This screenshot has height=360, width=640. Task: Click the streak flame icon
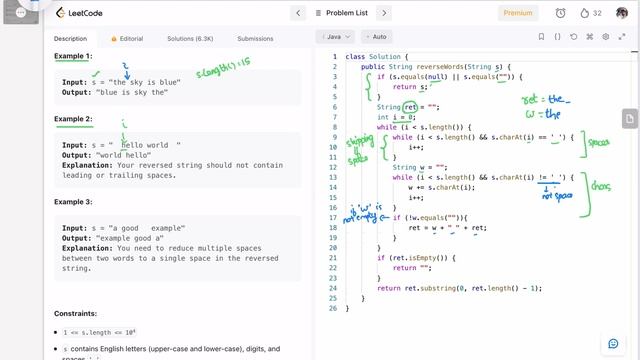(584, 13)
